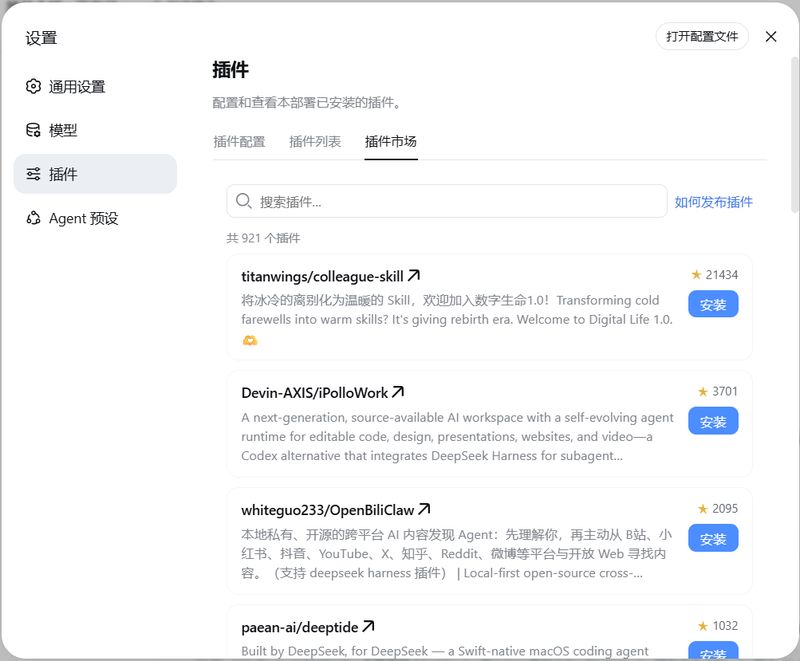
Task: Click the star count 3701
Action: [x=725, y=391]
